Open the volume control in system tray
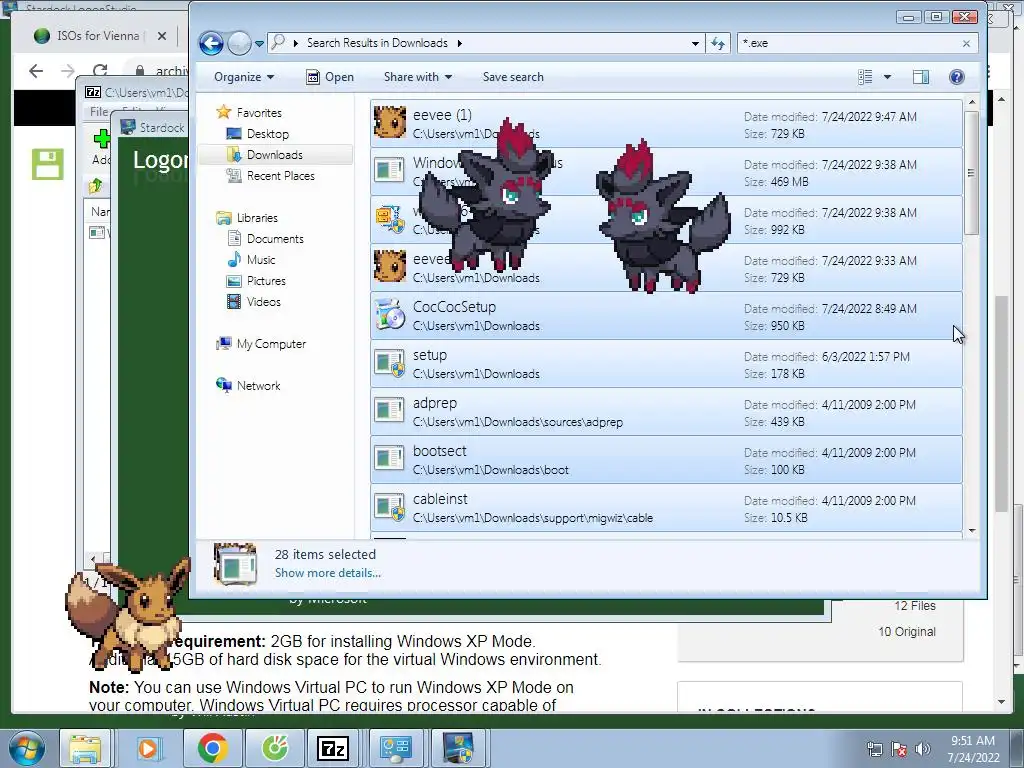The image size is (1024, 768). click(x=923, y=749)
